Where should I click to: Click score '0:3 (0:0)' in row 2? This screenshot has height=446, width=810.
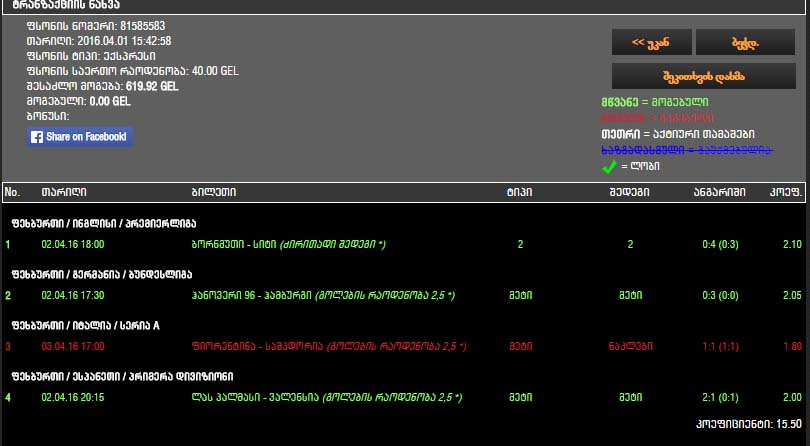point(720,295)
